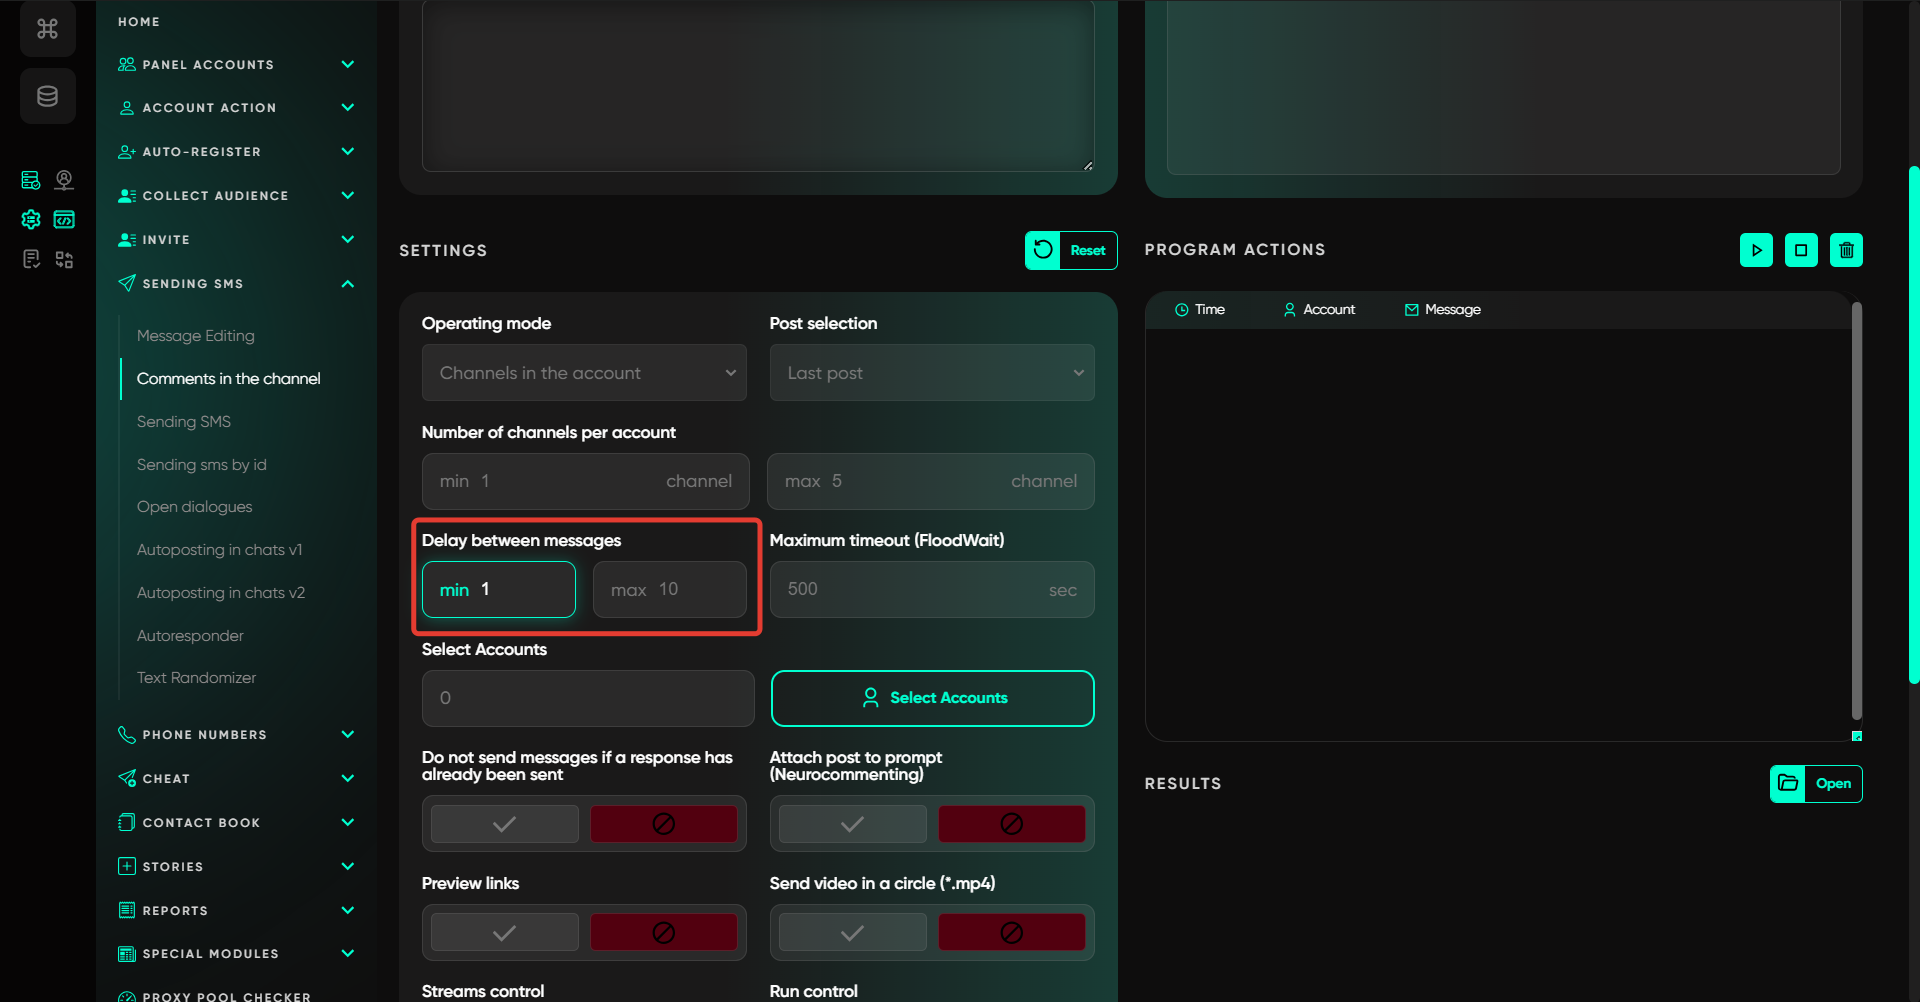This screenshot has width=1920, height=1002.
Task: Go to Autoresponder in sidebar
Action: coord(190,636)
